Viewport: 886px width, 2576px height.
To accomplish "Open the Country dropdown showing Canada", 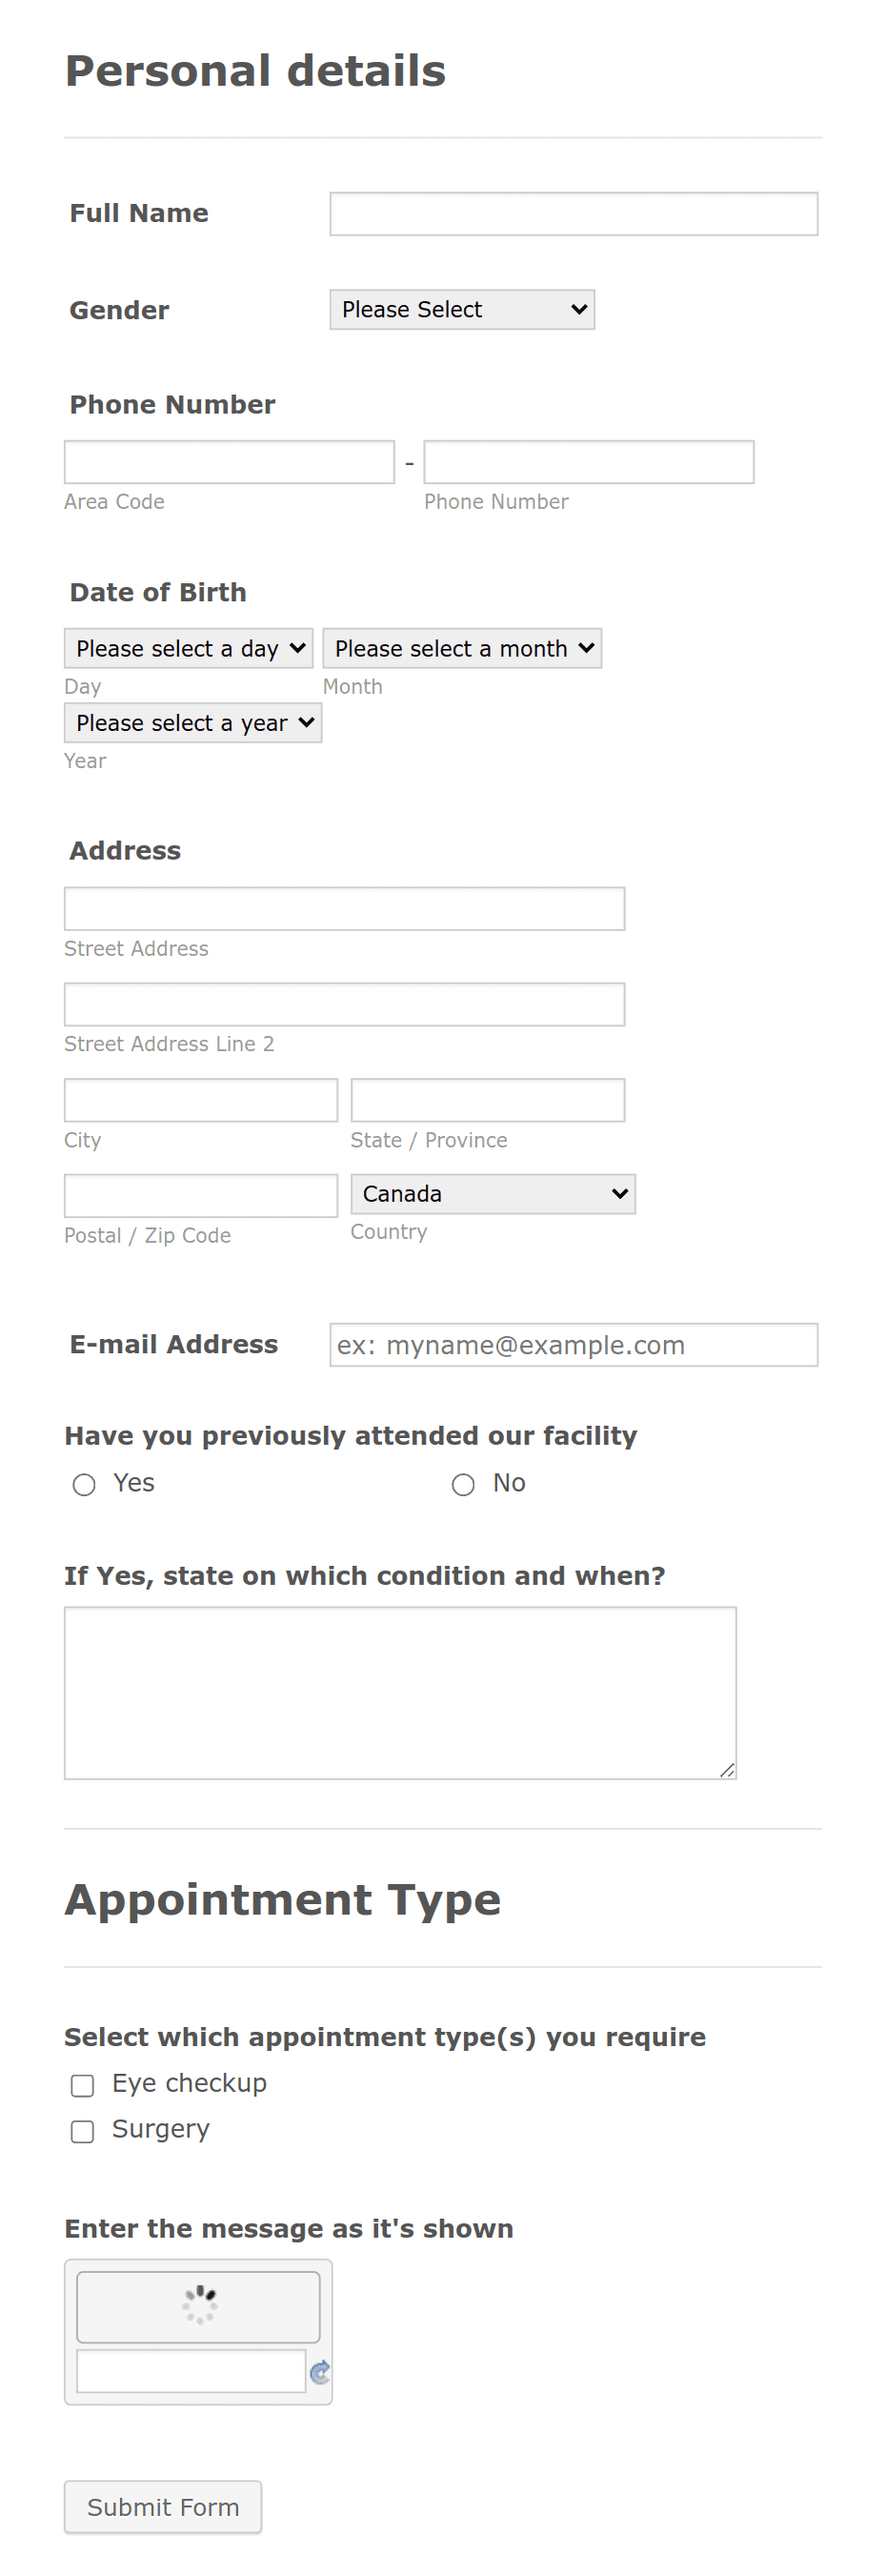I will click(x=492, y=1193).
